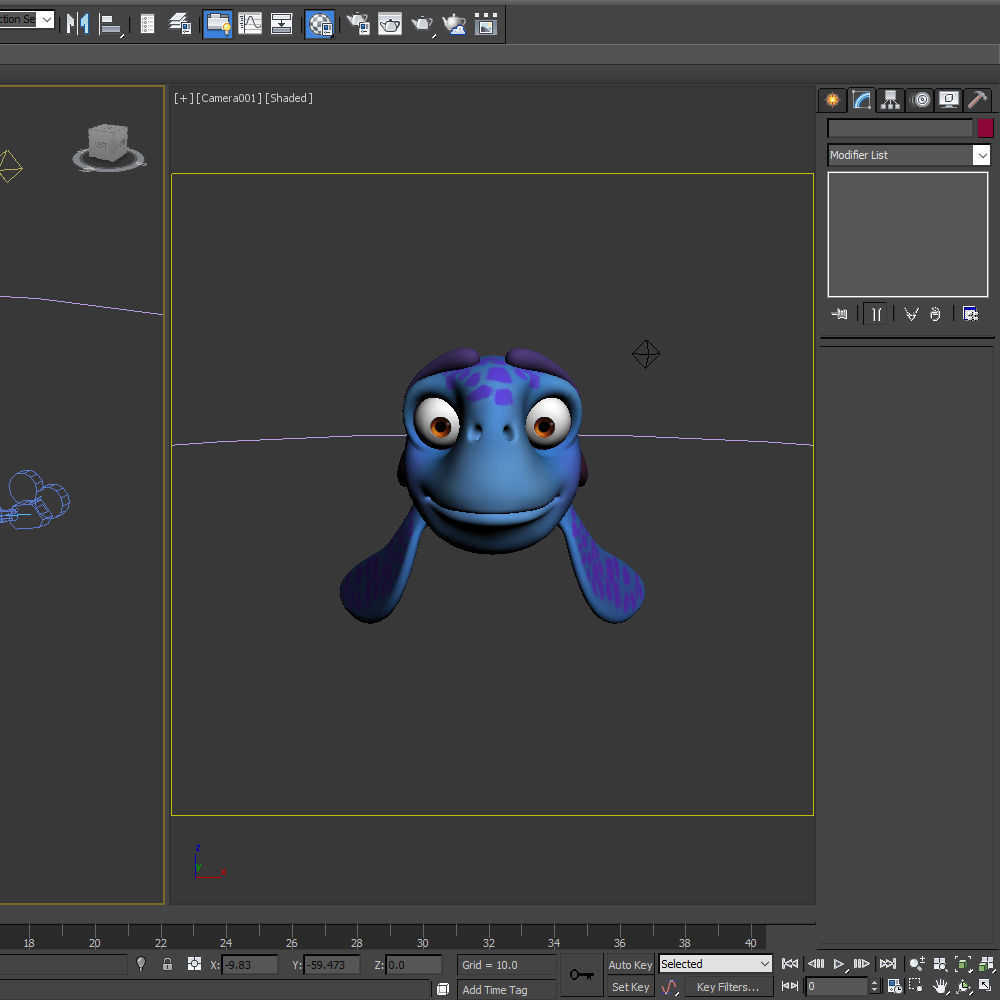Open the object color swatch
Screen dimensions: 1000x1000
coord(985,128)
